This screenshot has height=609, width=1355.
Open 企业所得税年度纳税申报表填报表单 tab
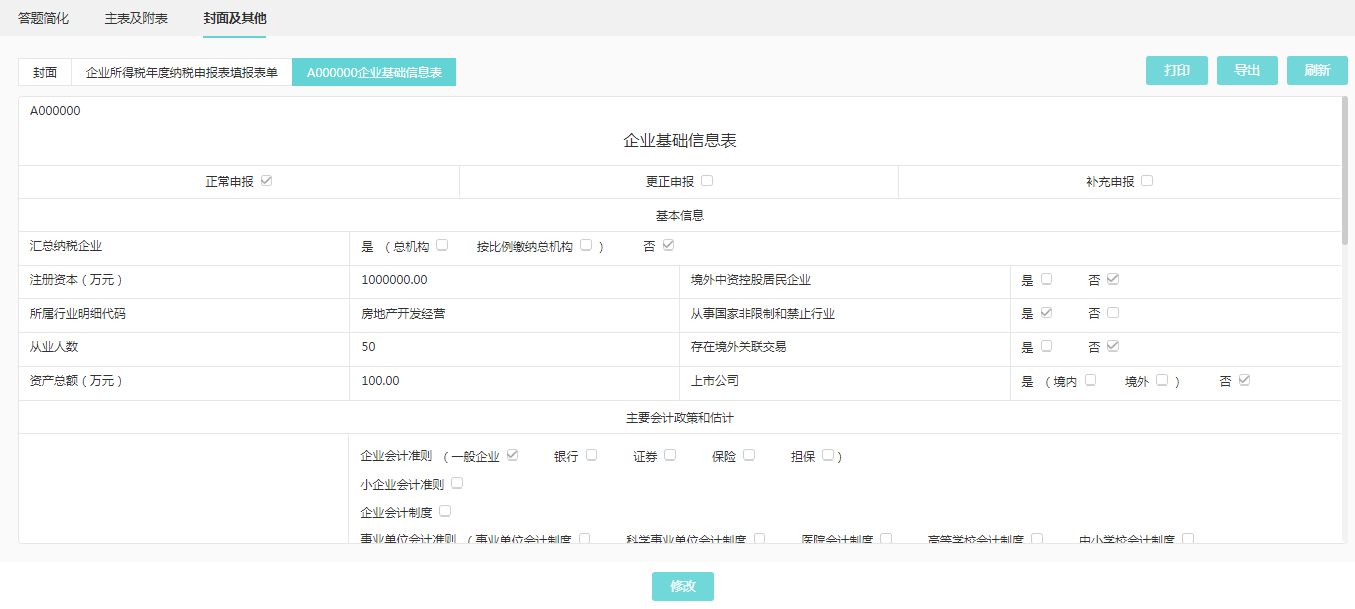pos(182,72)
